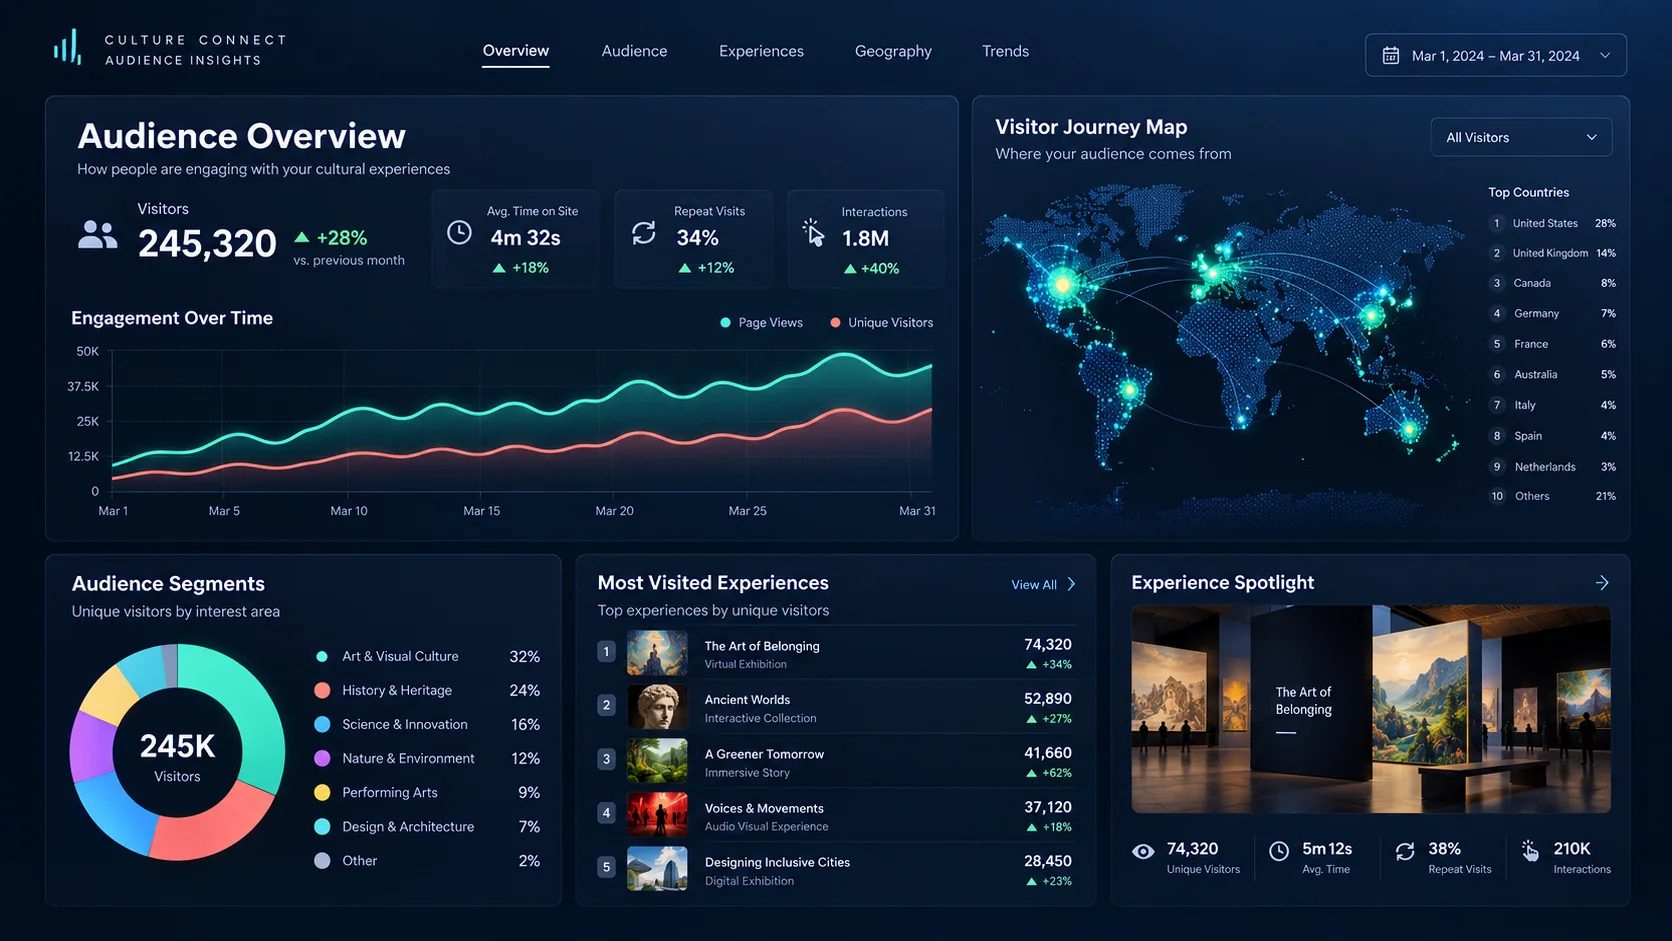Click the eye icon beside 74,320 Unique Visitors
Image resolution: width=1672 pixels, height=941 pixels.
1143,851
